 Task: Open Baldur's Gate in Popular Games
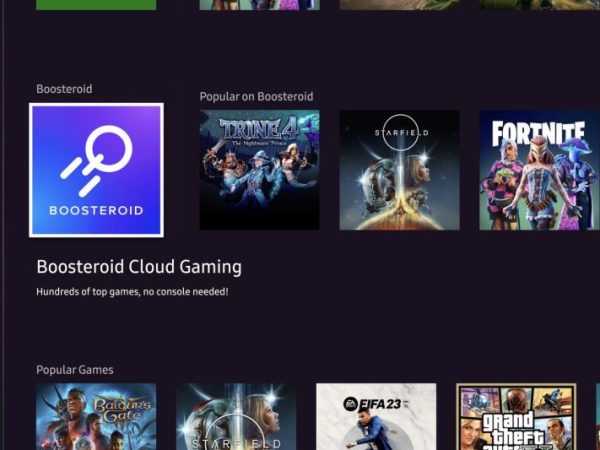(96, 417)
